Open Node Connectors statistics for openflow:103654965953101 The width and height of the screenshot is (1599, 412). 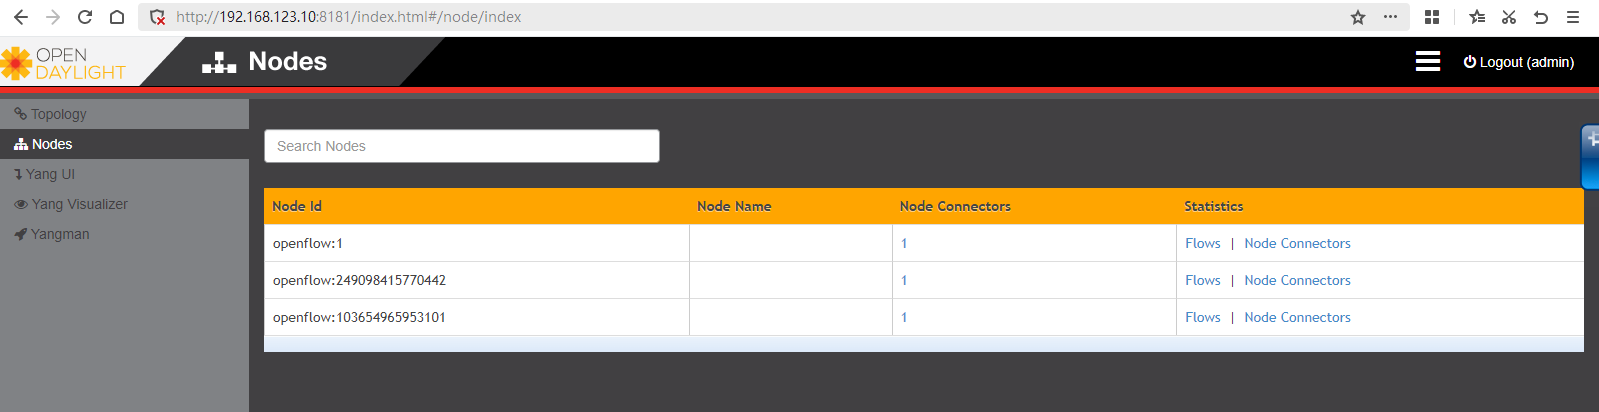click(x=1297, y=317)
